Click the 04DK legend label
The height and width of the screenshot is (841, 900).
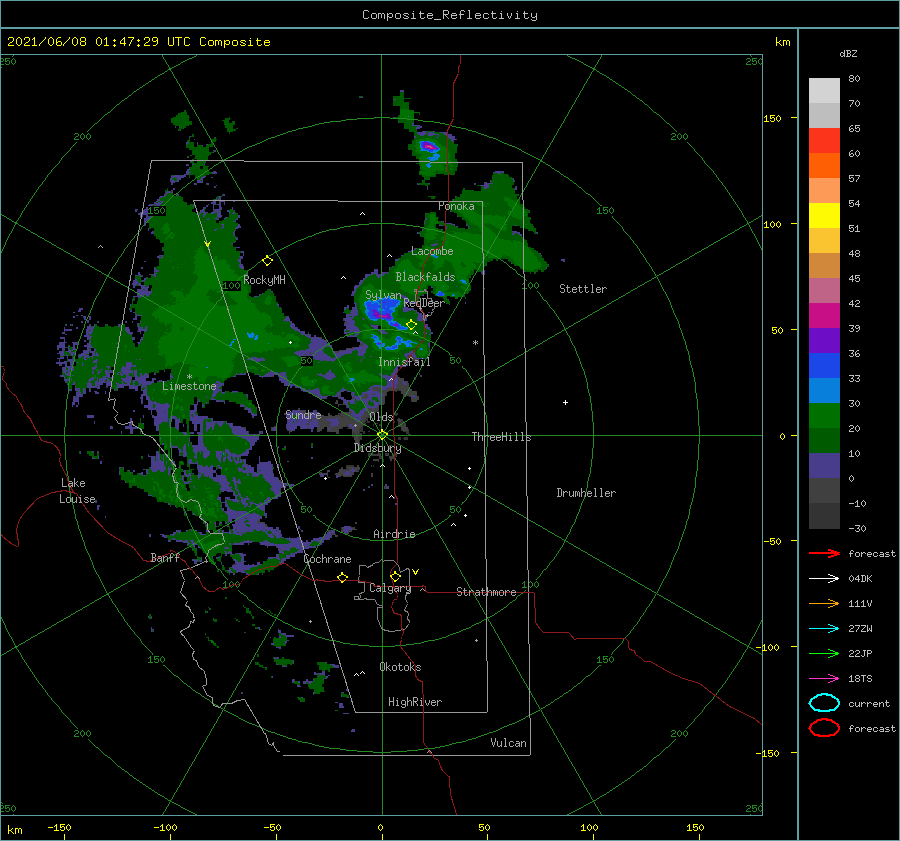point(860,579)
